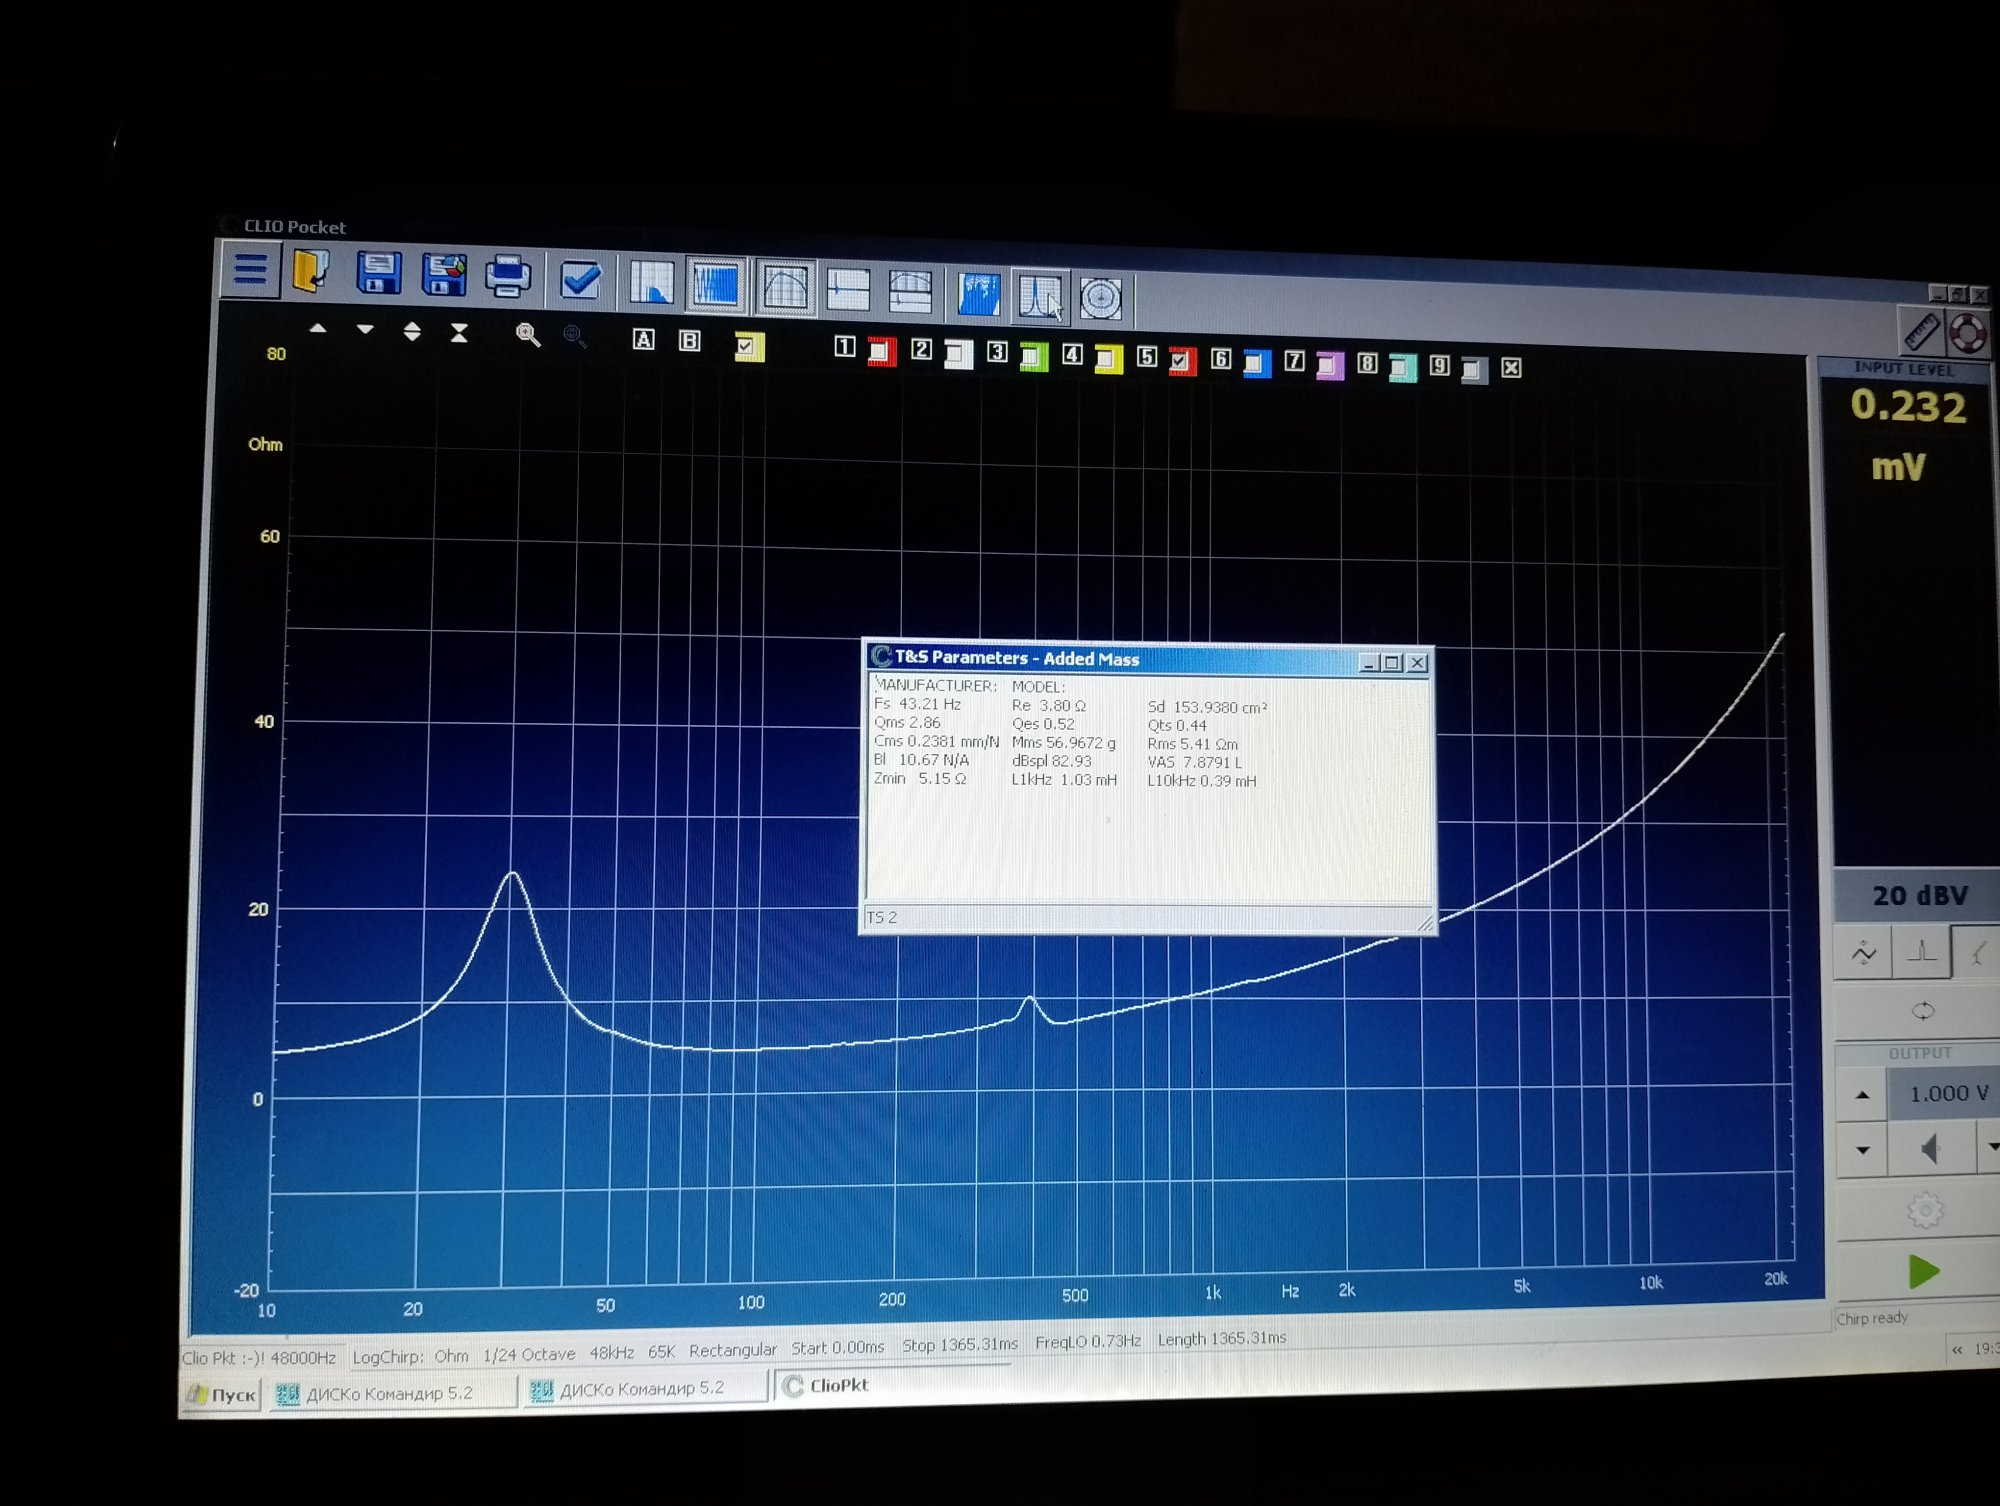Open the hamburger main menu
Image resolution: width=2000 pixels, height=1506 pixels.
tap(250, 270)
